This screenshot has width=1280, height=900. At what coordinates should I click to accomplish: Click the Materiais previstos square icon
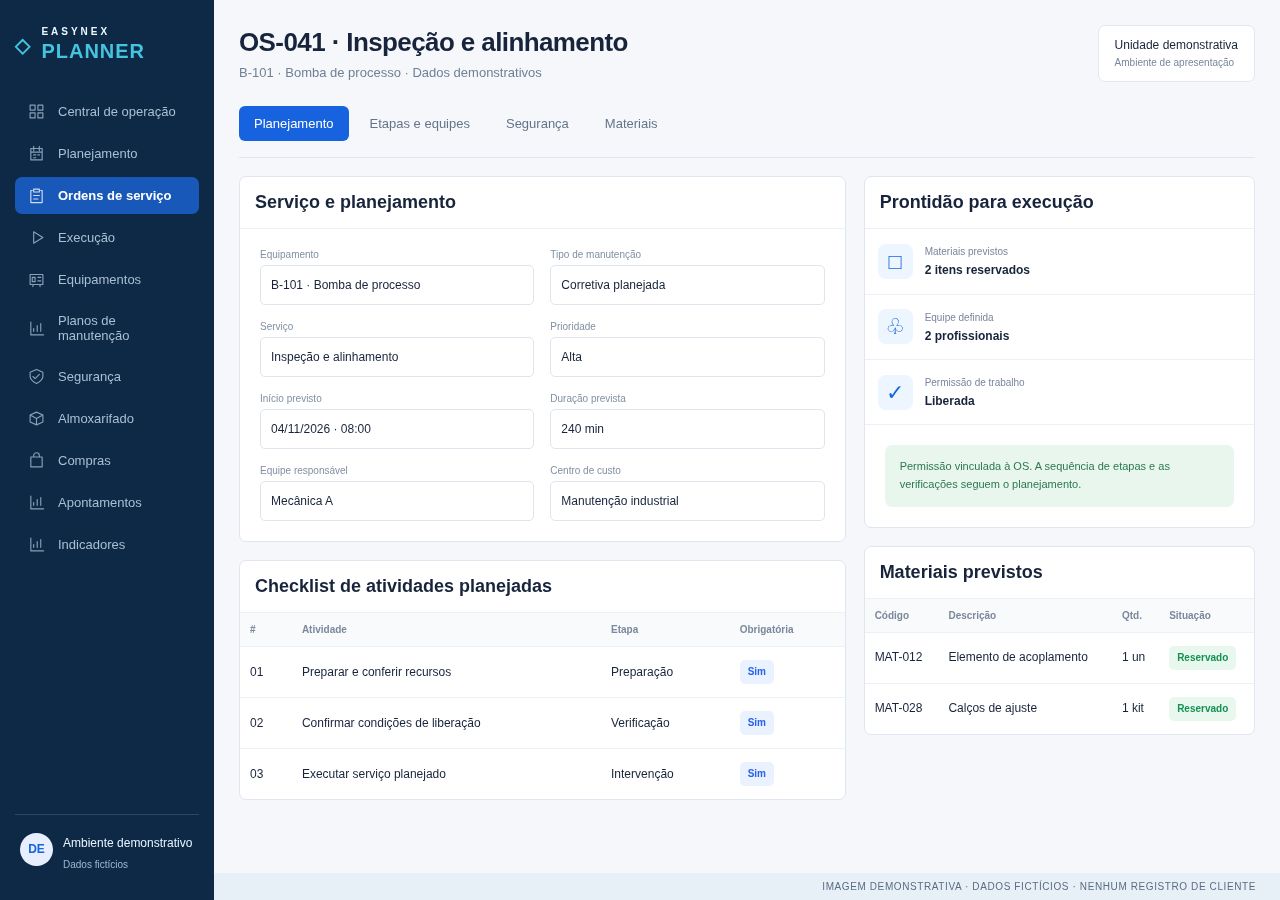point(895,261)
